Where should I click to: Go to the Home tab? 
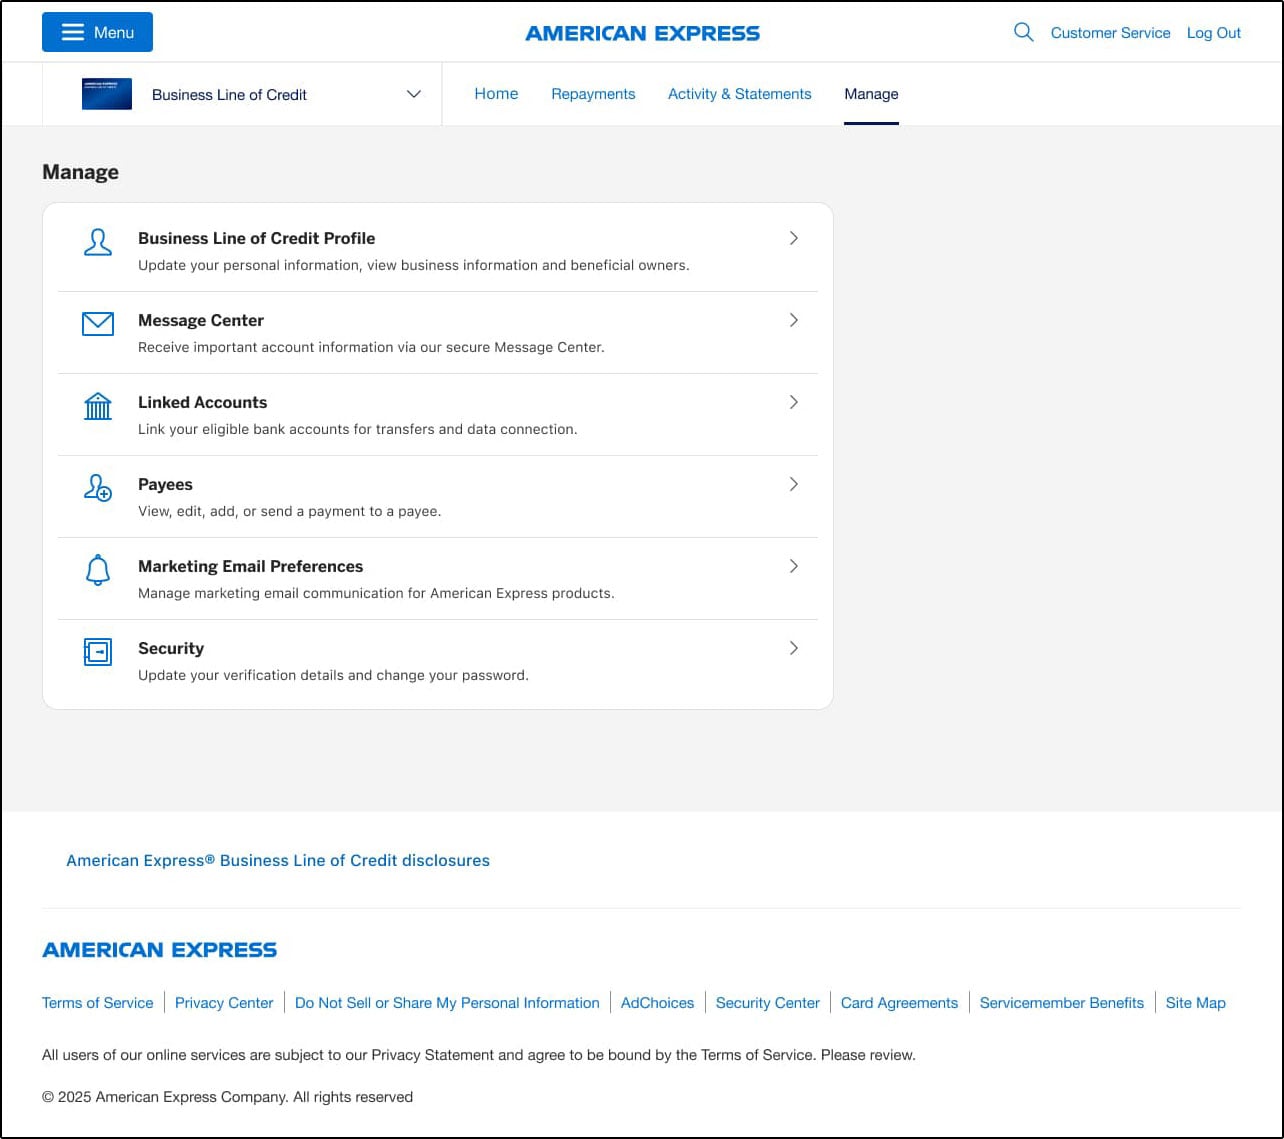(x=496, y=94)
